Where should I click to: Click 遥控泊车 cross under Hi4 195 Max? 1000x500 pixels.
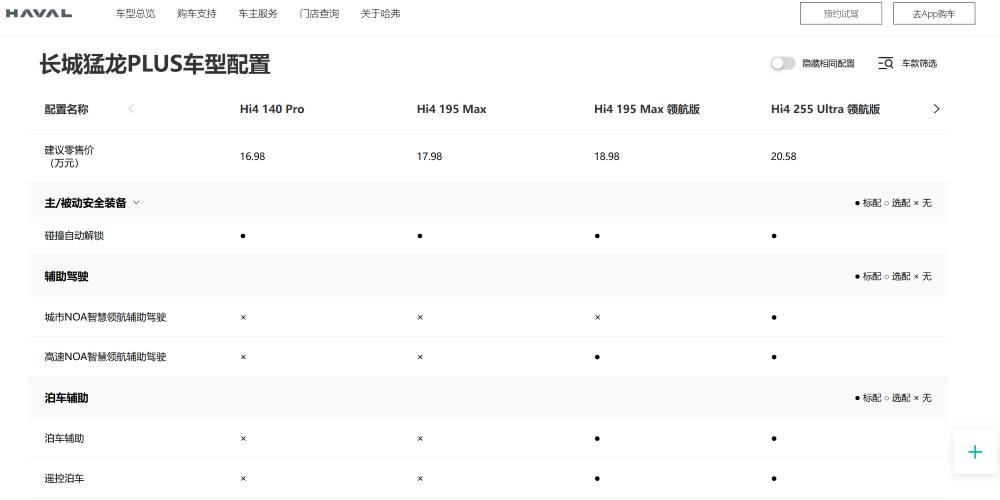420,478
